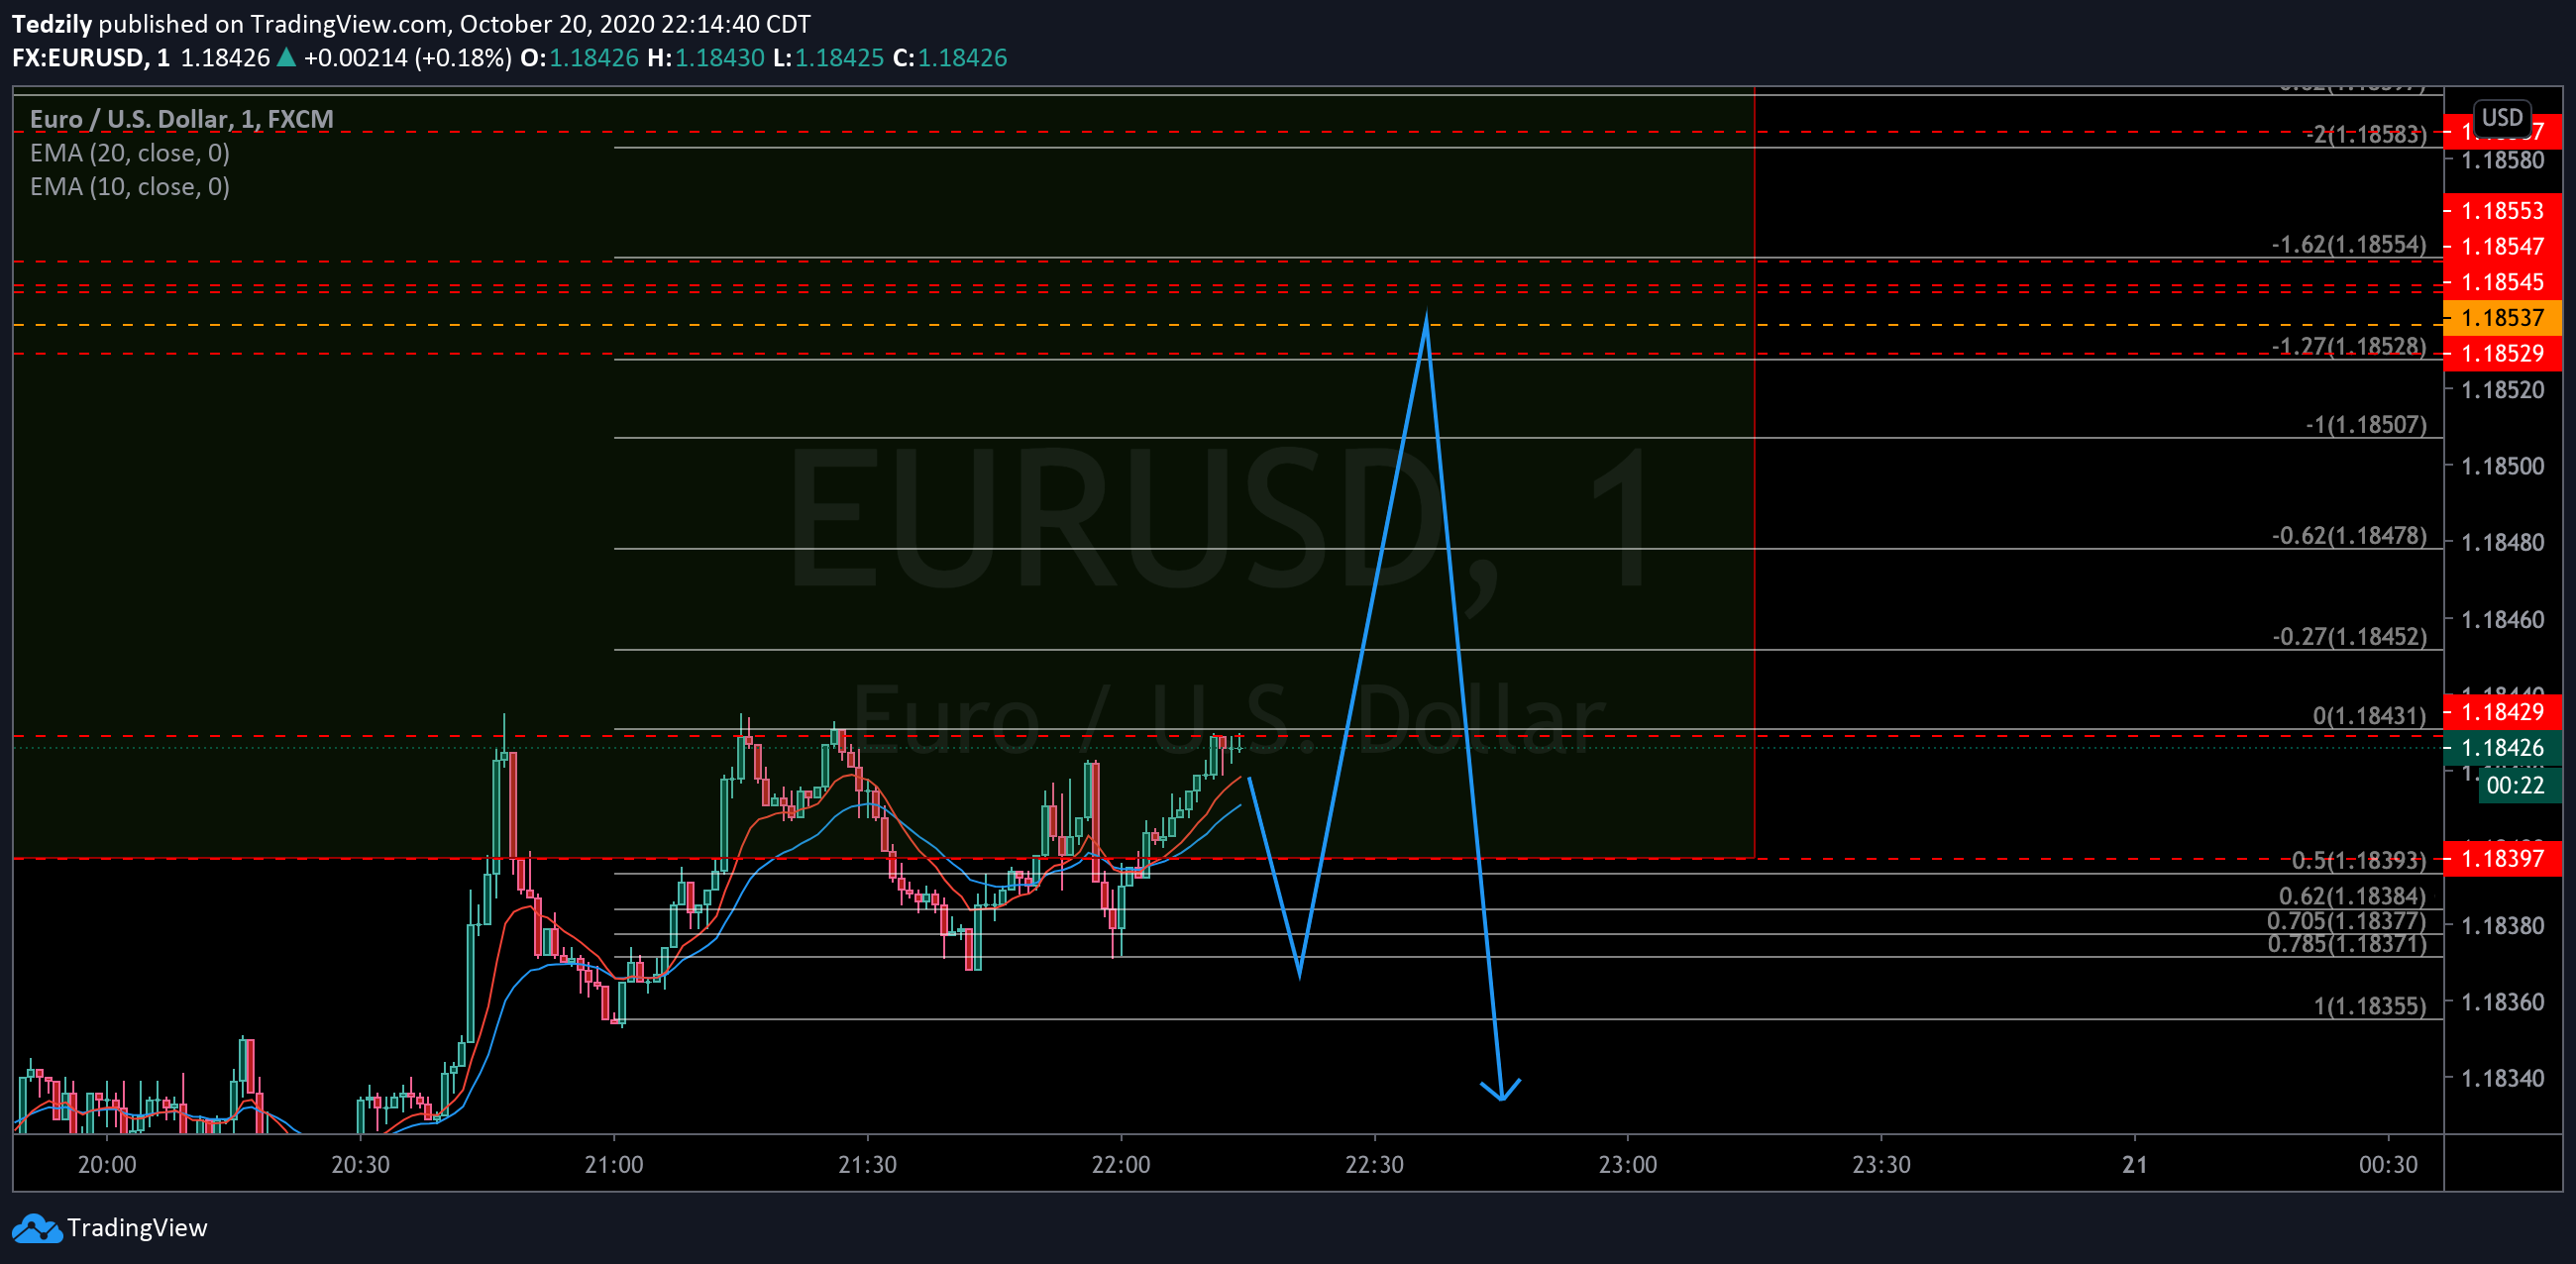Select the orange 1.18537 price label

(2502, 318)
